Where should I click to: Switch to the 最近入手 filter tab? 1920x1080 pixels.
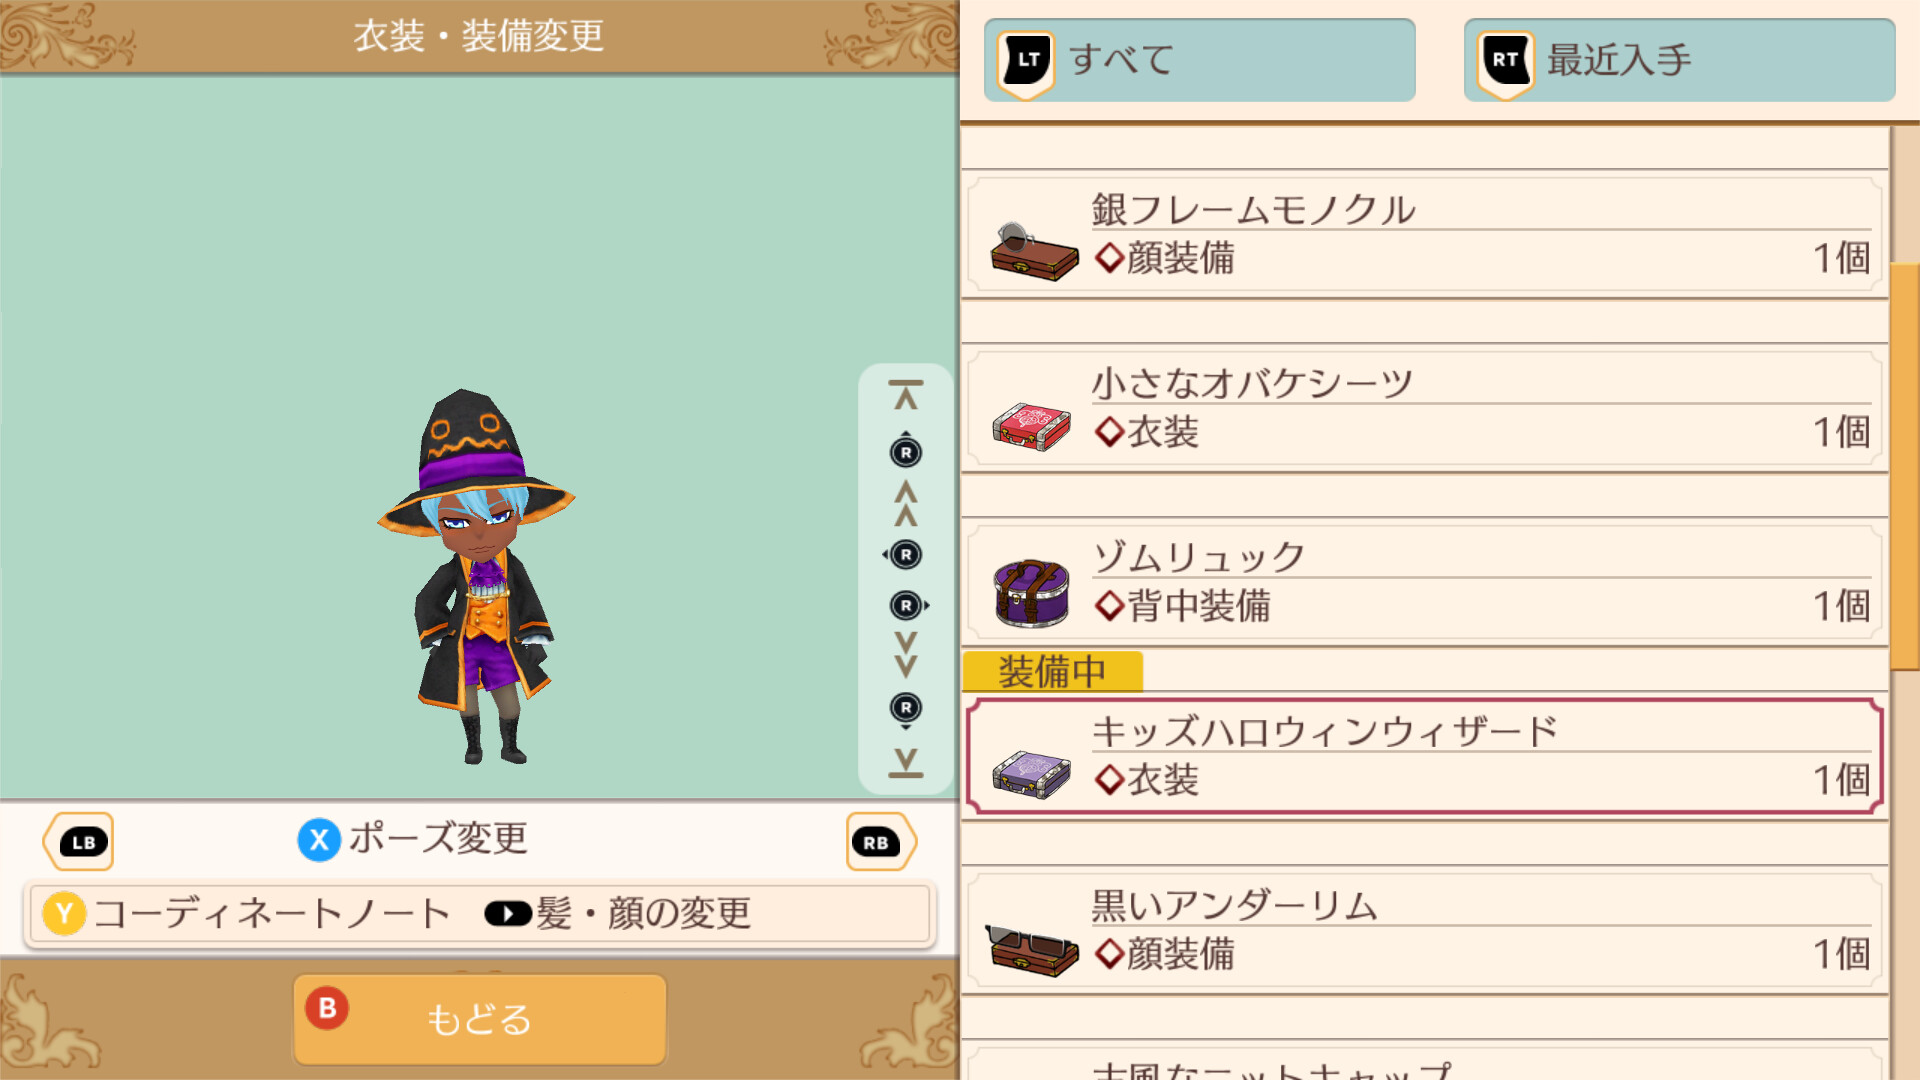click(1680, 60)
